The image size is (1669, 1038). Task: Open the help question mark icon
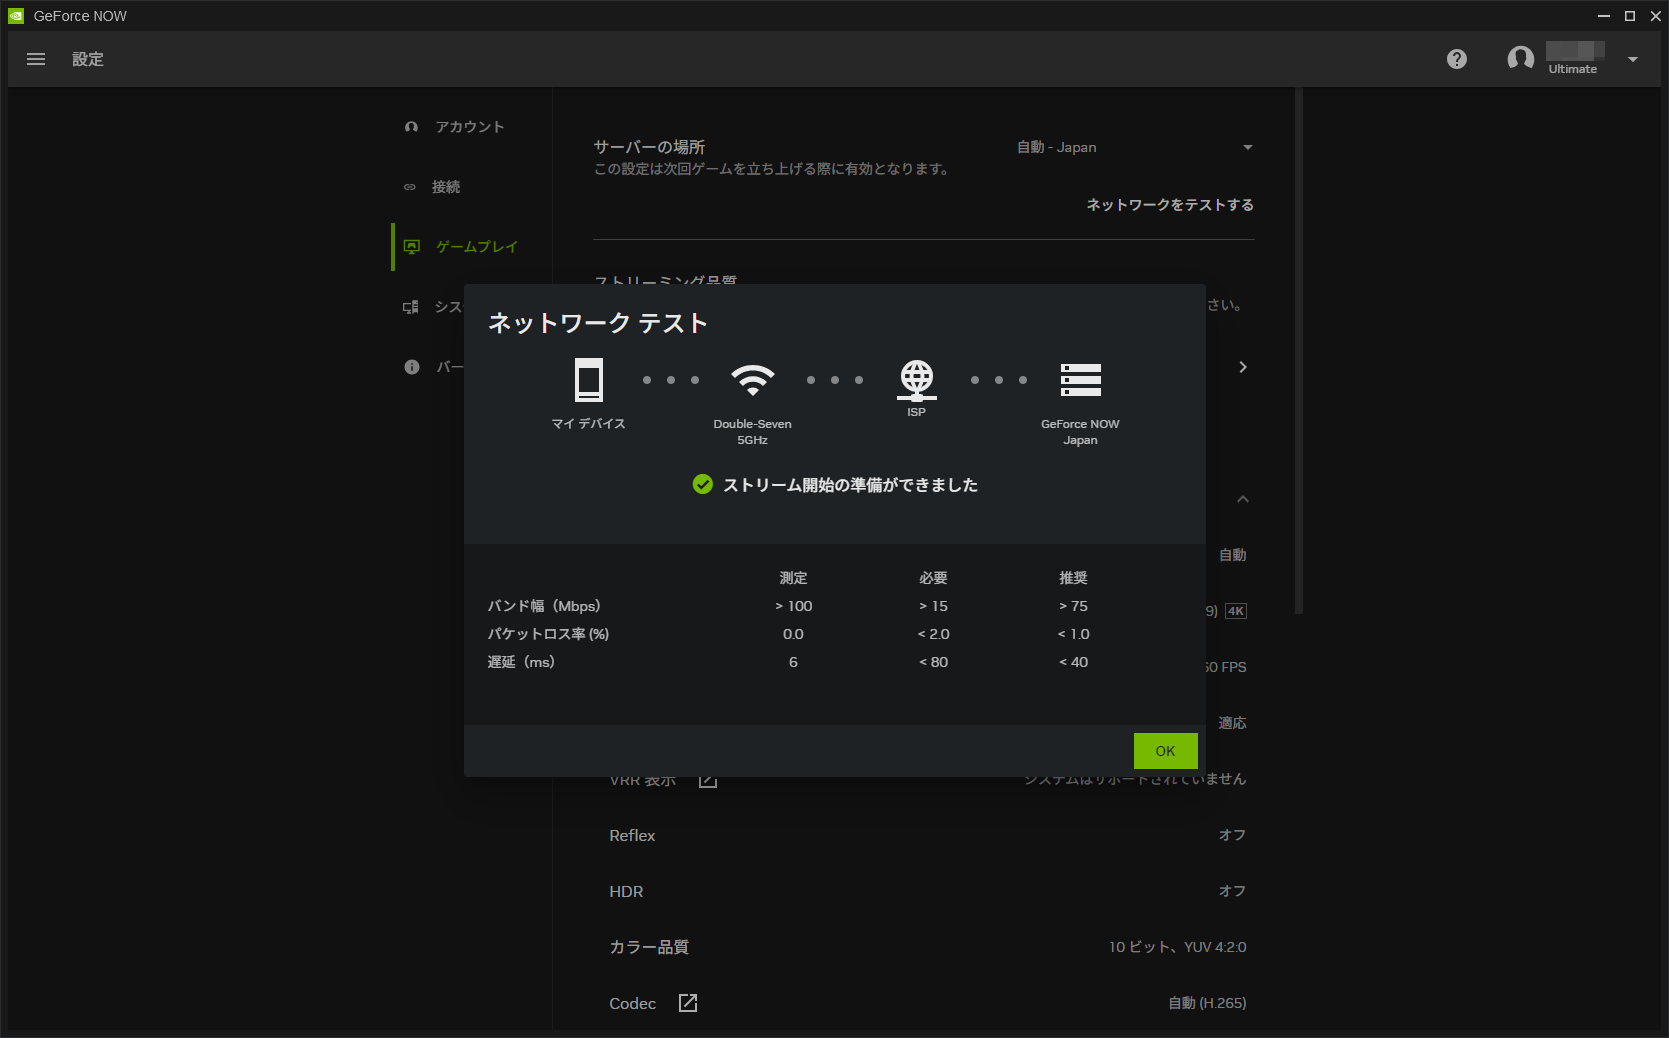(x=1457, y=59)
